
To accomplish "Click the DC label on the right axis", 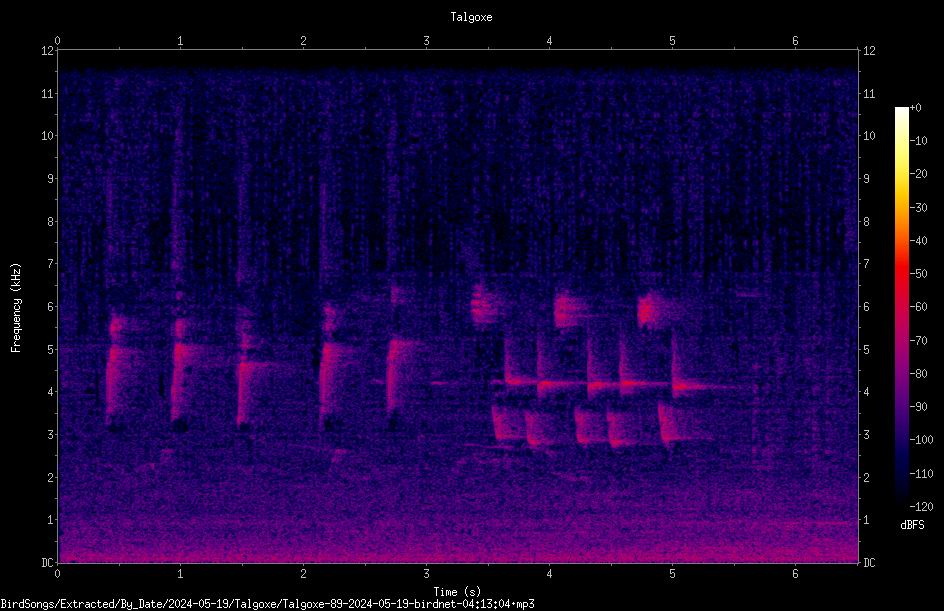I will pyautogui.click(x=869, y=563).
